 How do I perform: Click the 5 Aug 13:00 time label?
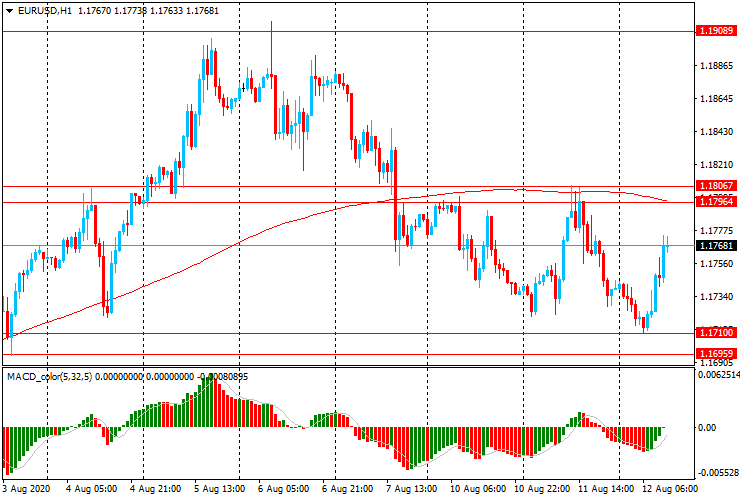(x=219, y=489)
